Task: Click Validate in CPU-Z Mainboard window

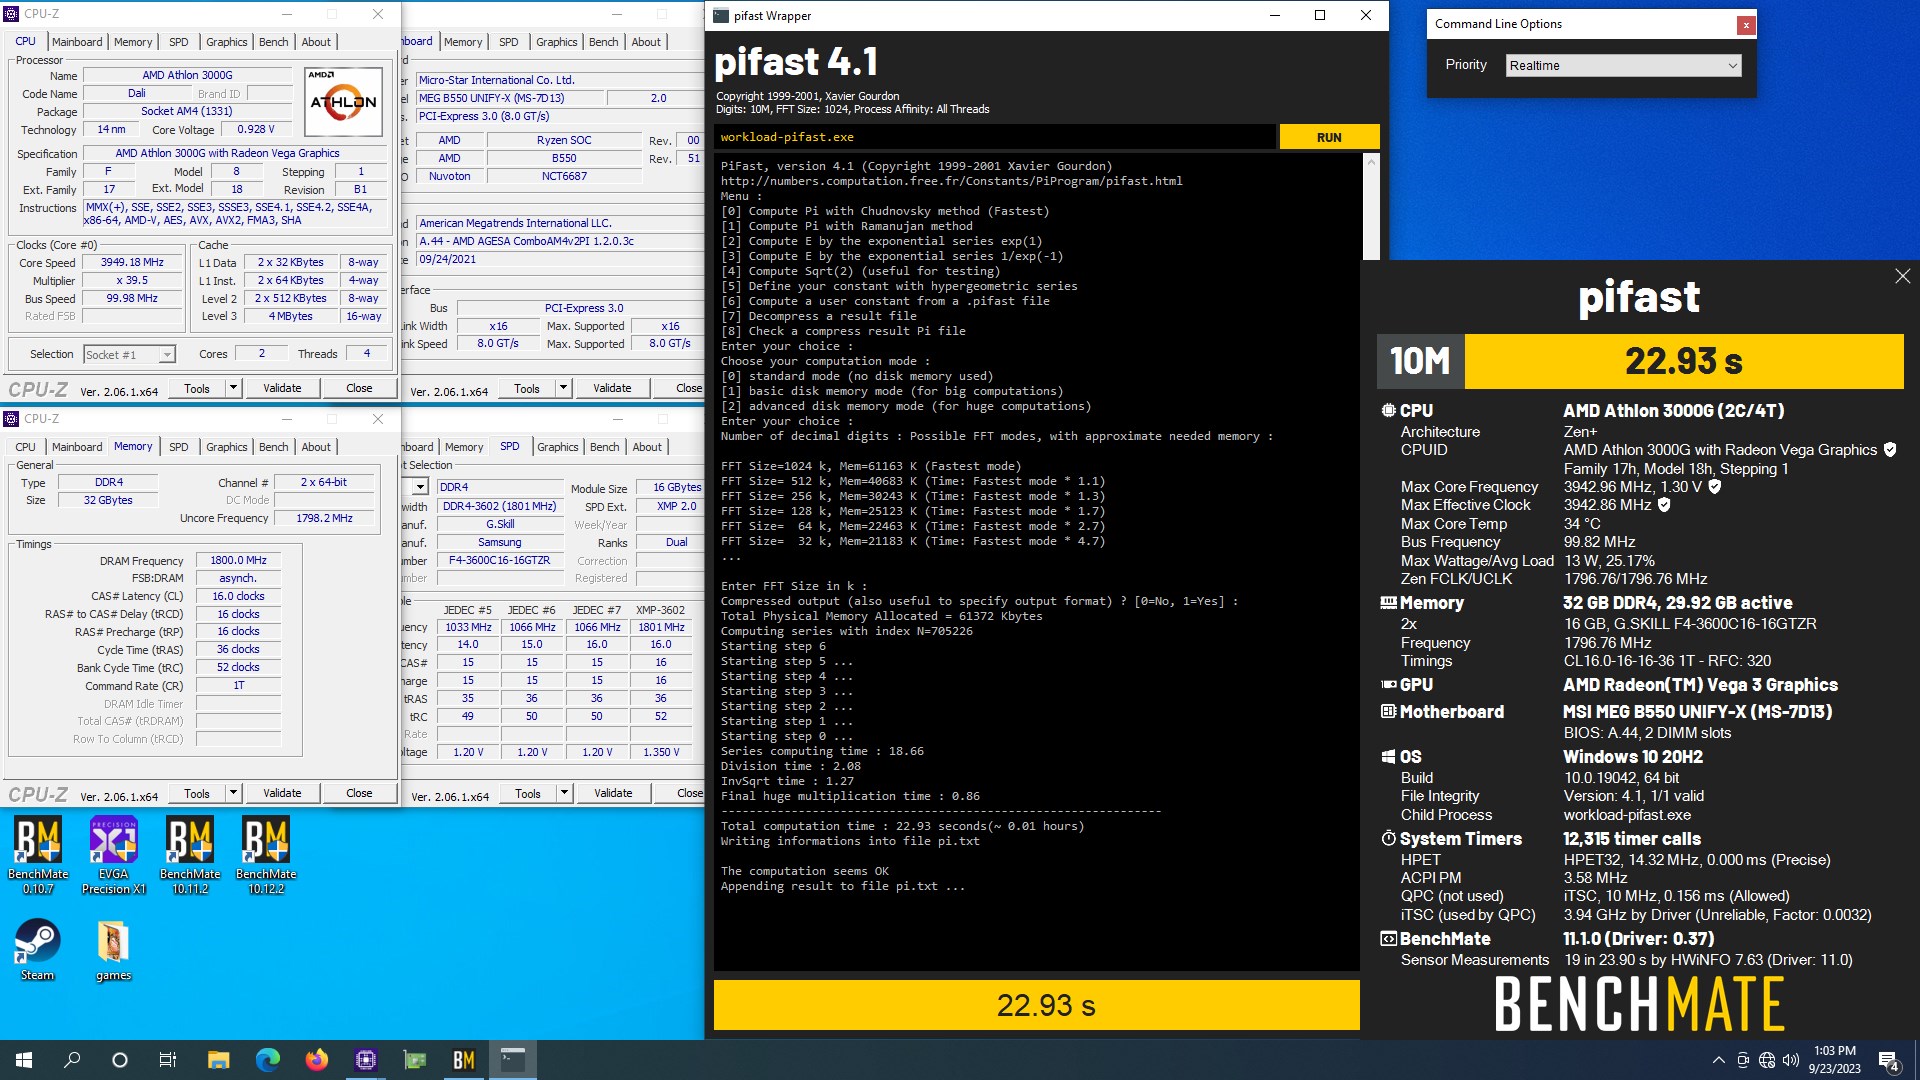Action: [612, 388]
